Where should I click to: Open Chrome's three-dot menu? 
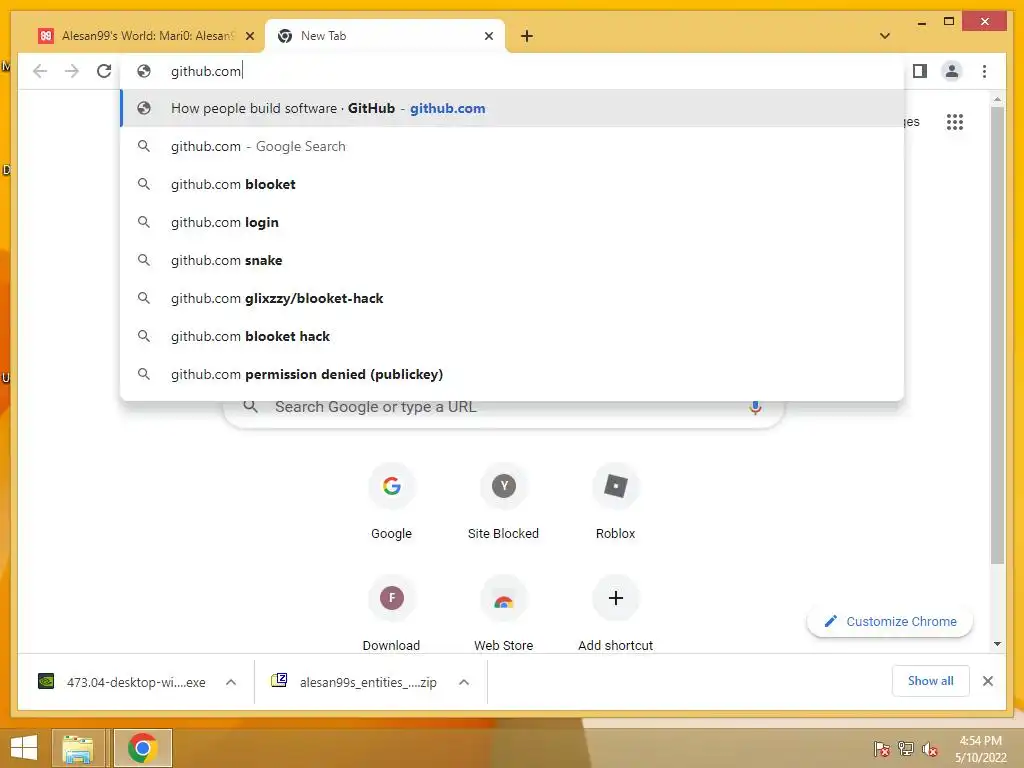[x=984, y=71]
